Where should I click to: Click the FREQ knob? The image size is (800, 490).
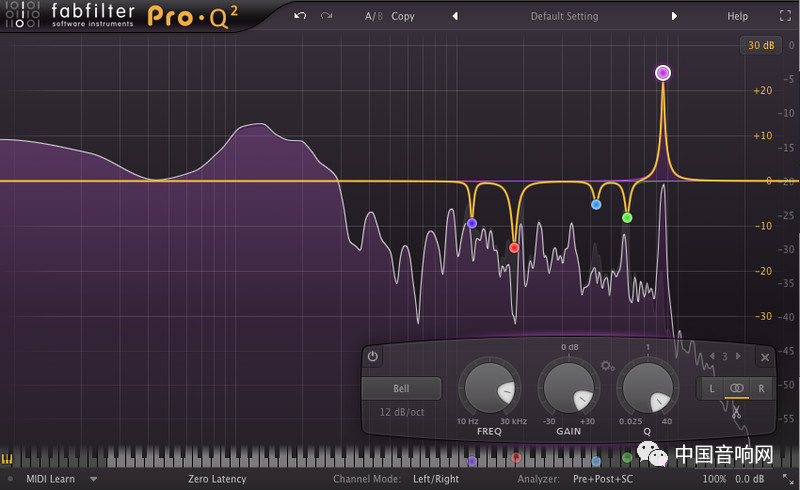pos(490,389)
